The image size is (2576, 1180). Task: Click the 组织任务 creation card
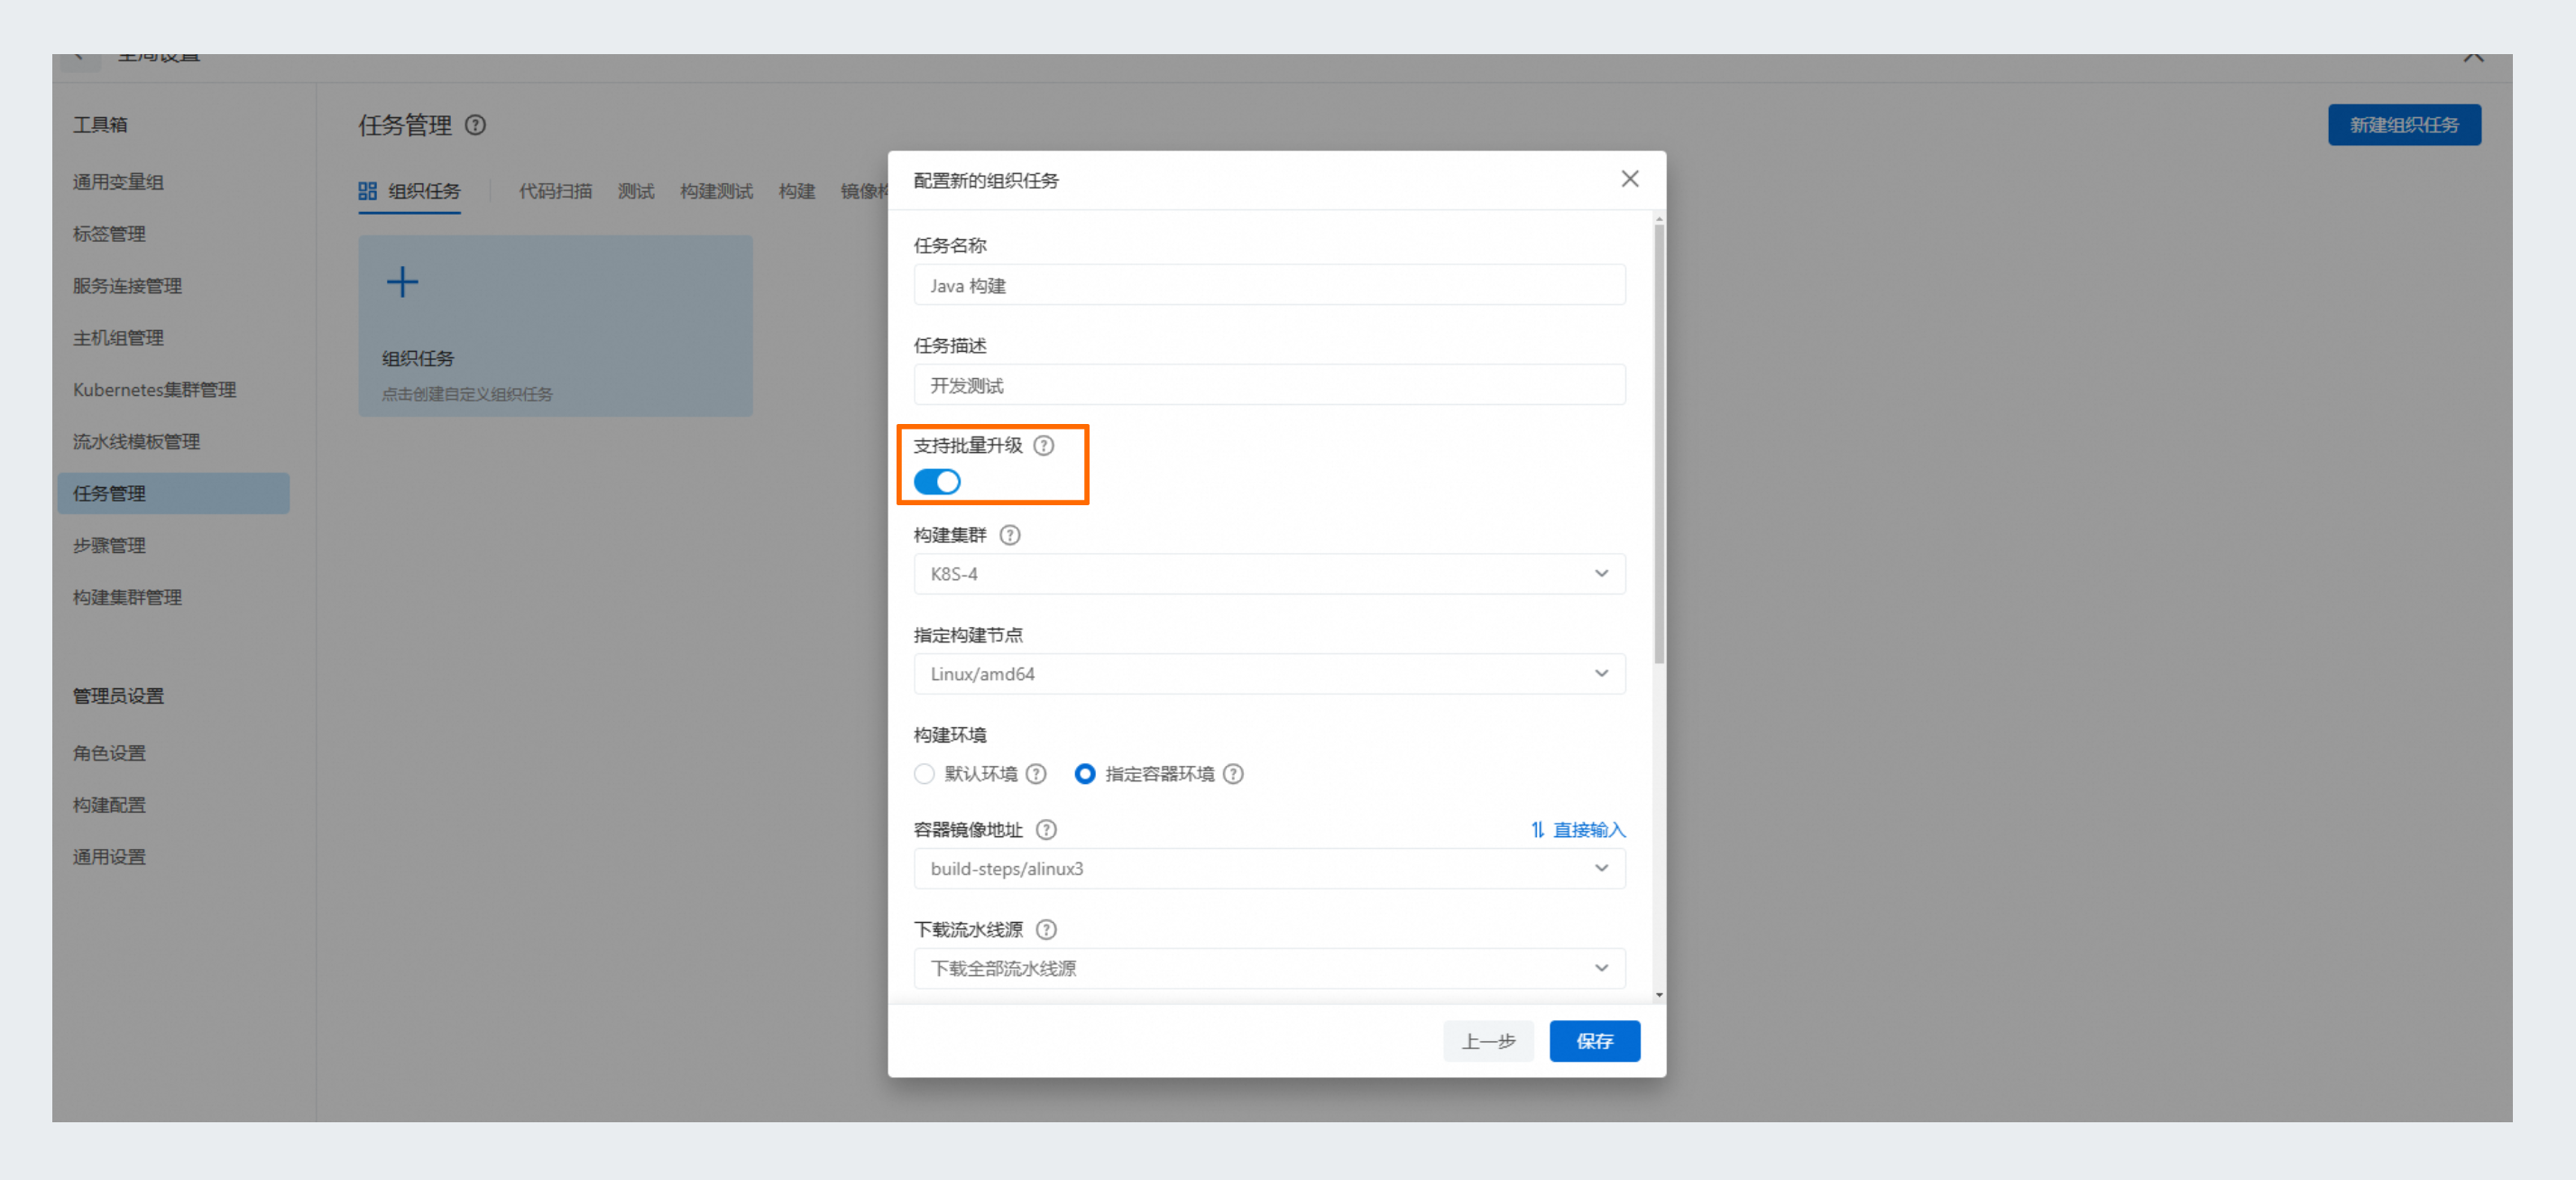pos(555,326)
